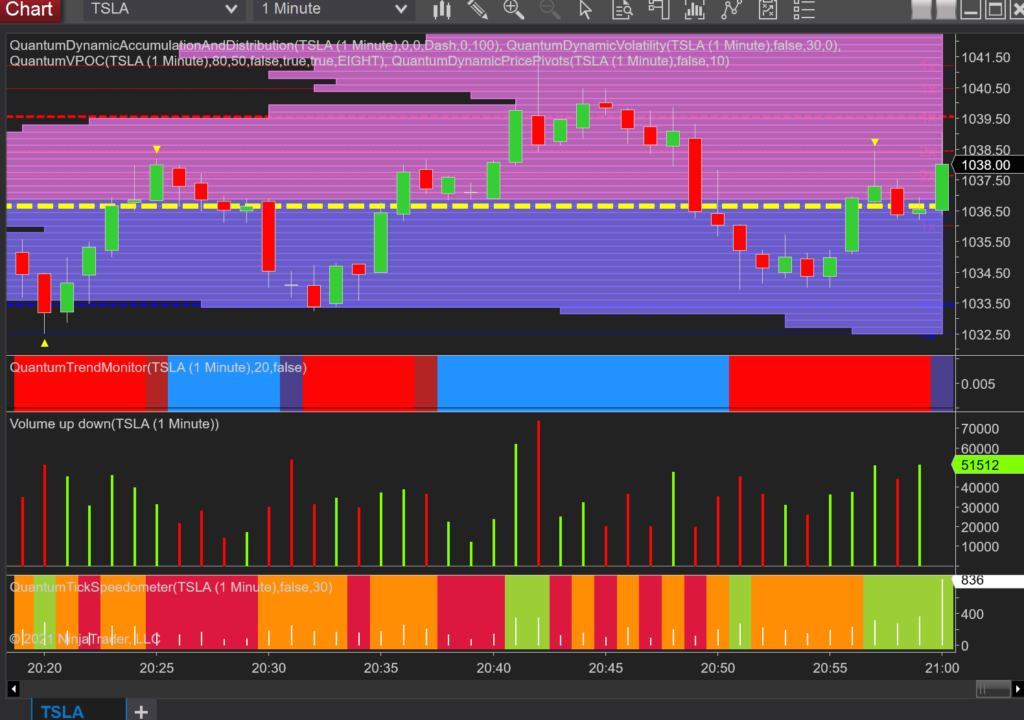Select the QuantumTickSpeedometer panel label
Image resolution: width=1024 pixels, height=720 pixels.
point(171,587)
